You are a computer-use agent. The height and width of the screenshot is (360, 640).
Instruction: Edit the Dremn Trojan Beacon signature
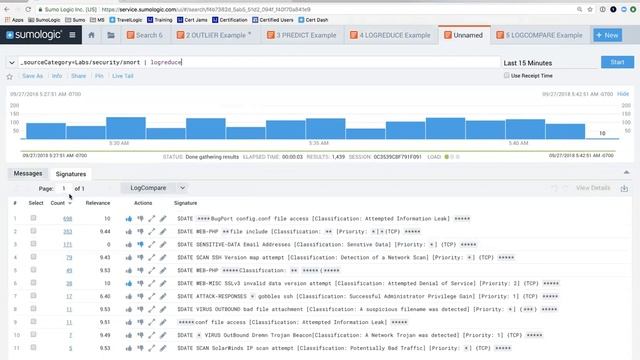click(163, 335)
